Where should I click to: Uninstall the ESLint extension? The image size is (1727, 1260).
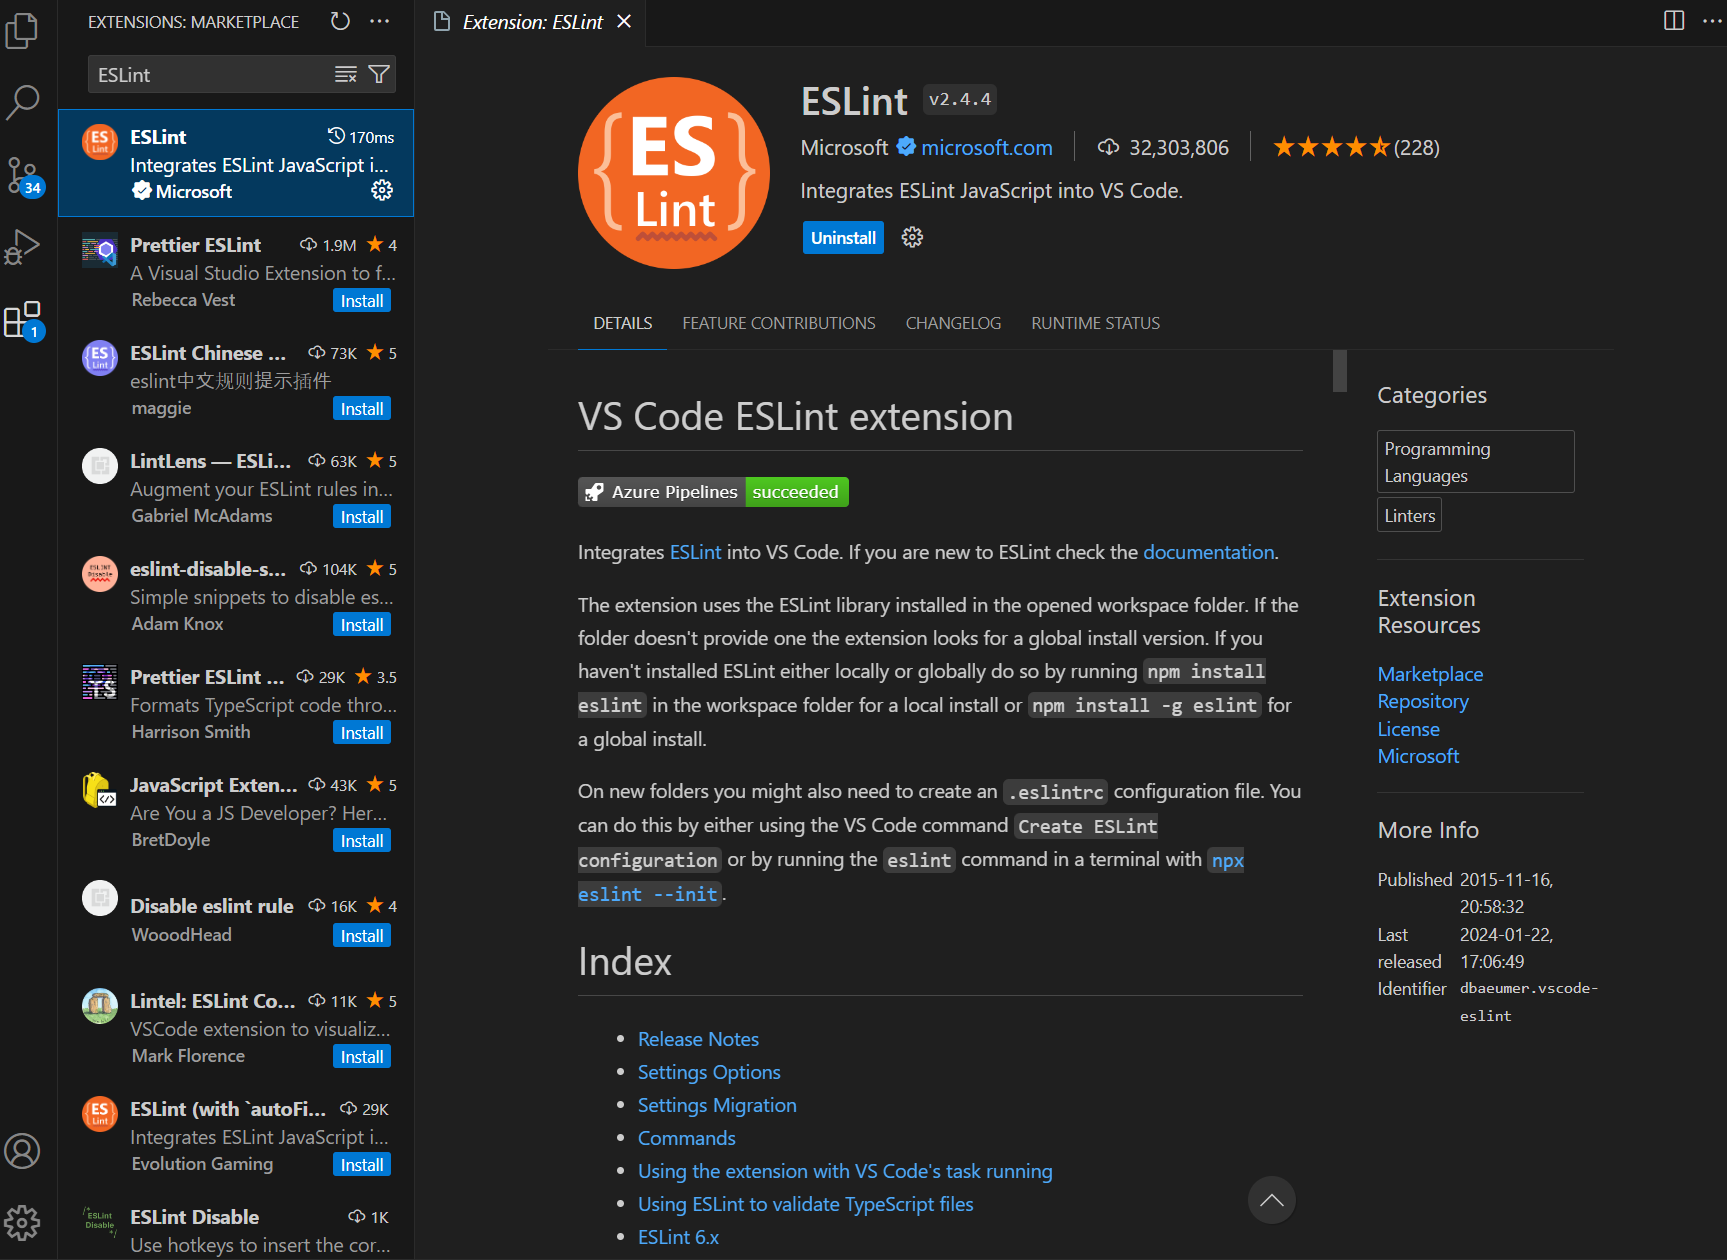[843, 238]
